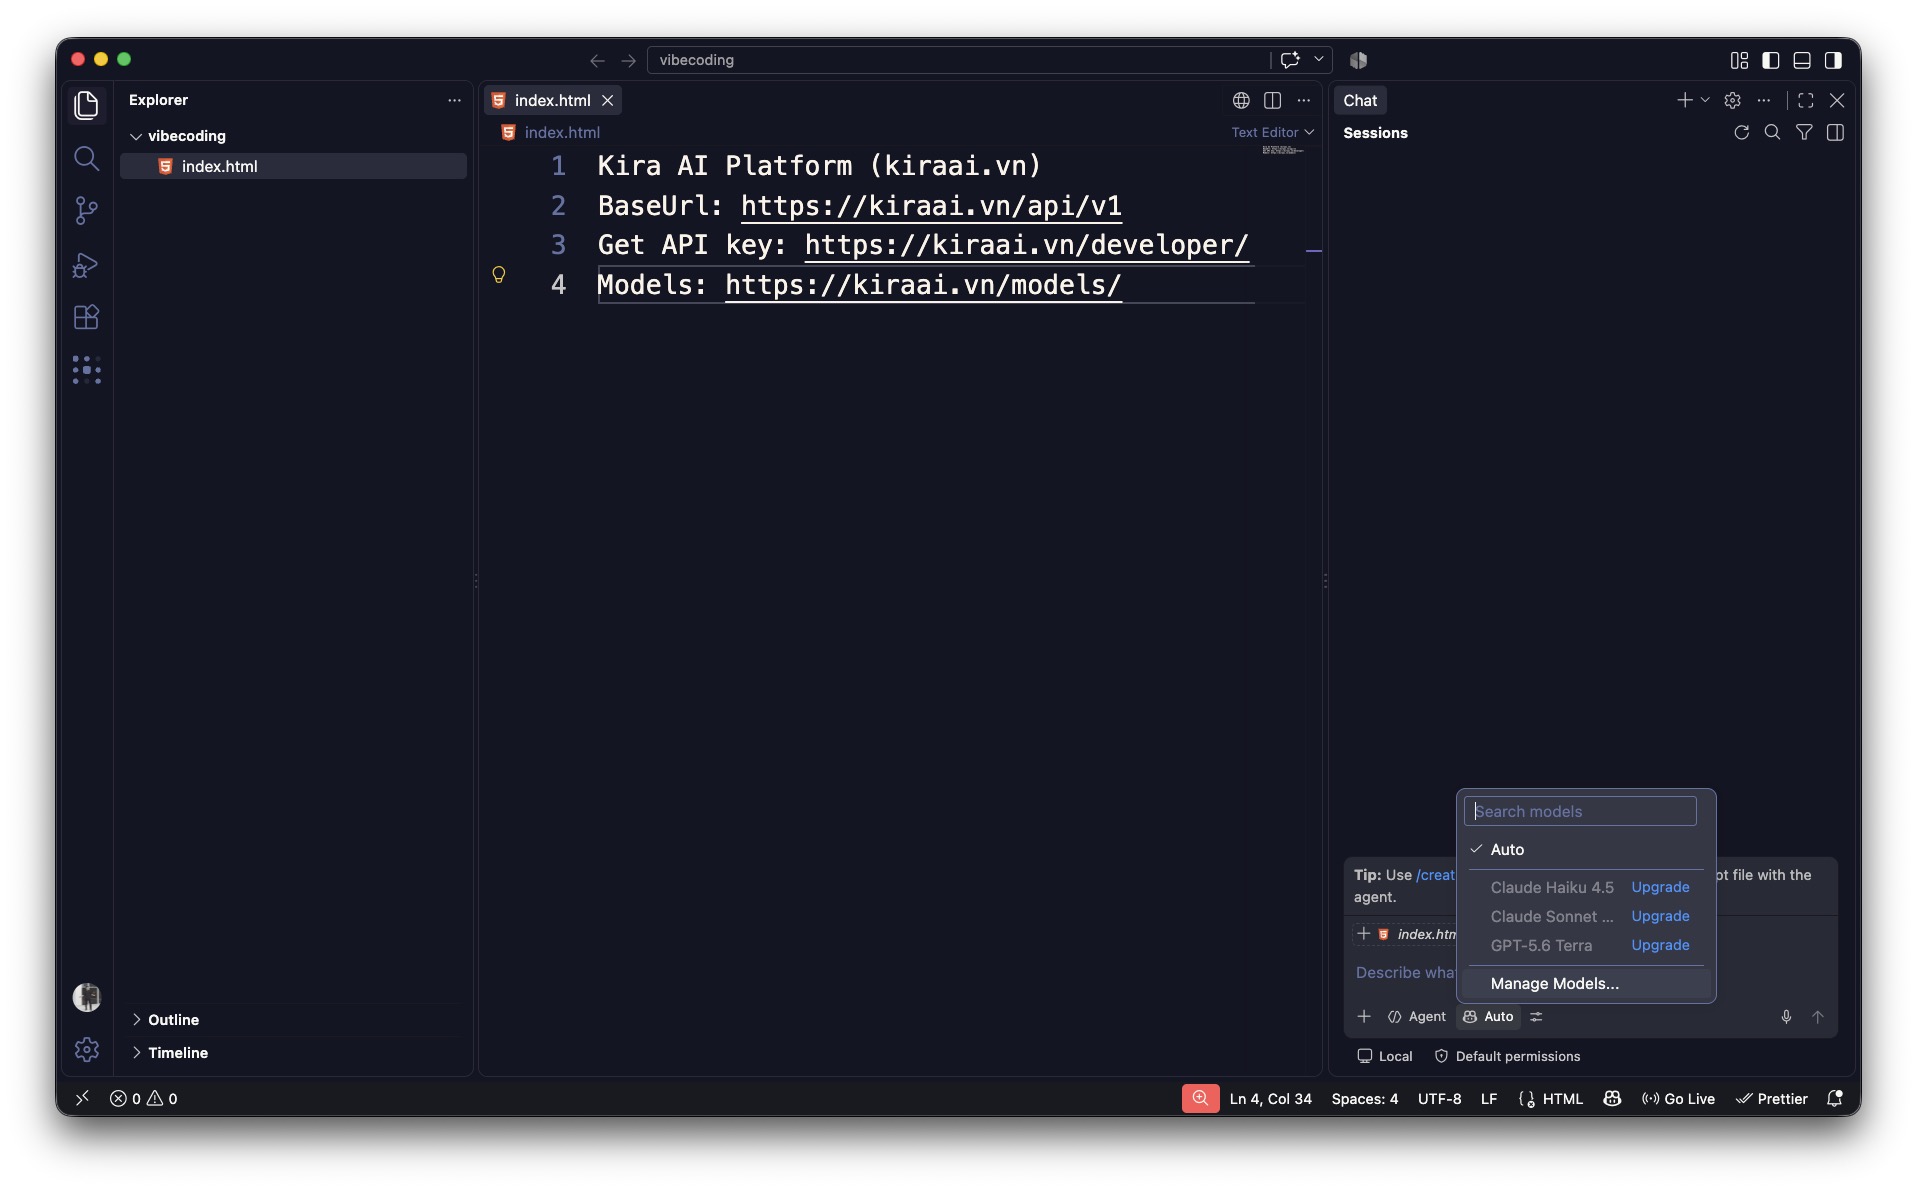Viewport: 1917px width, 1190px height.
Task: Close the index.html tab
Action: (x=607, y=100)
